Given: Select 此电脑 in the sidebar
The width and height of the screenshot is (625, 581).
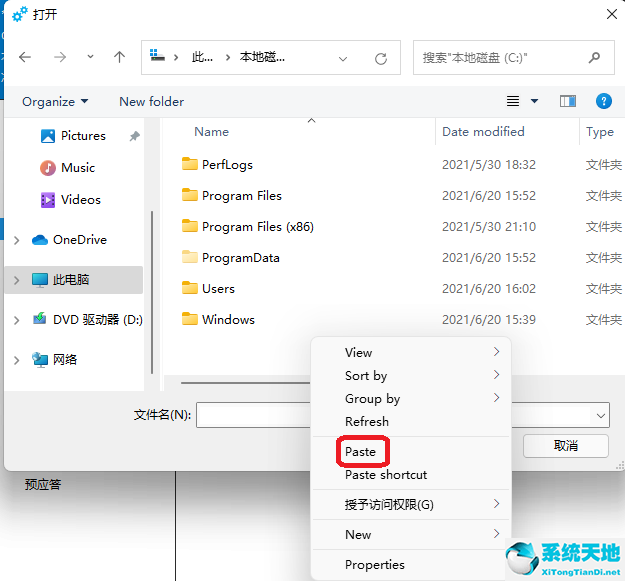Looking at the screenshot, I should click(61, 280).
